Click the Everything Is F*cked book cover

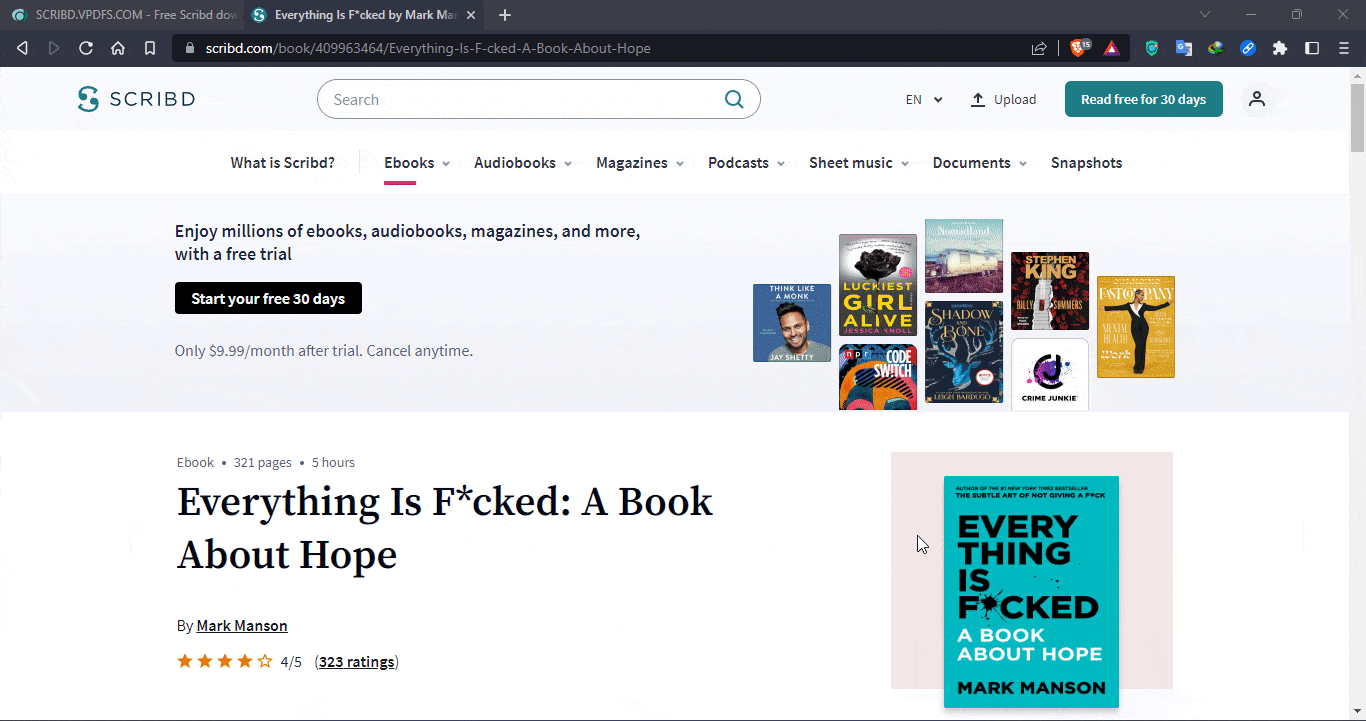click(1031, 591)
